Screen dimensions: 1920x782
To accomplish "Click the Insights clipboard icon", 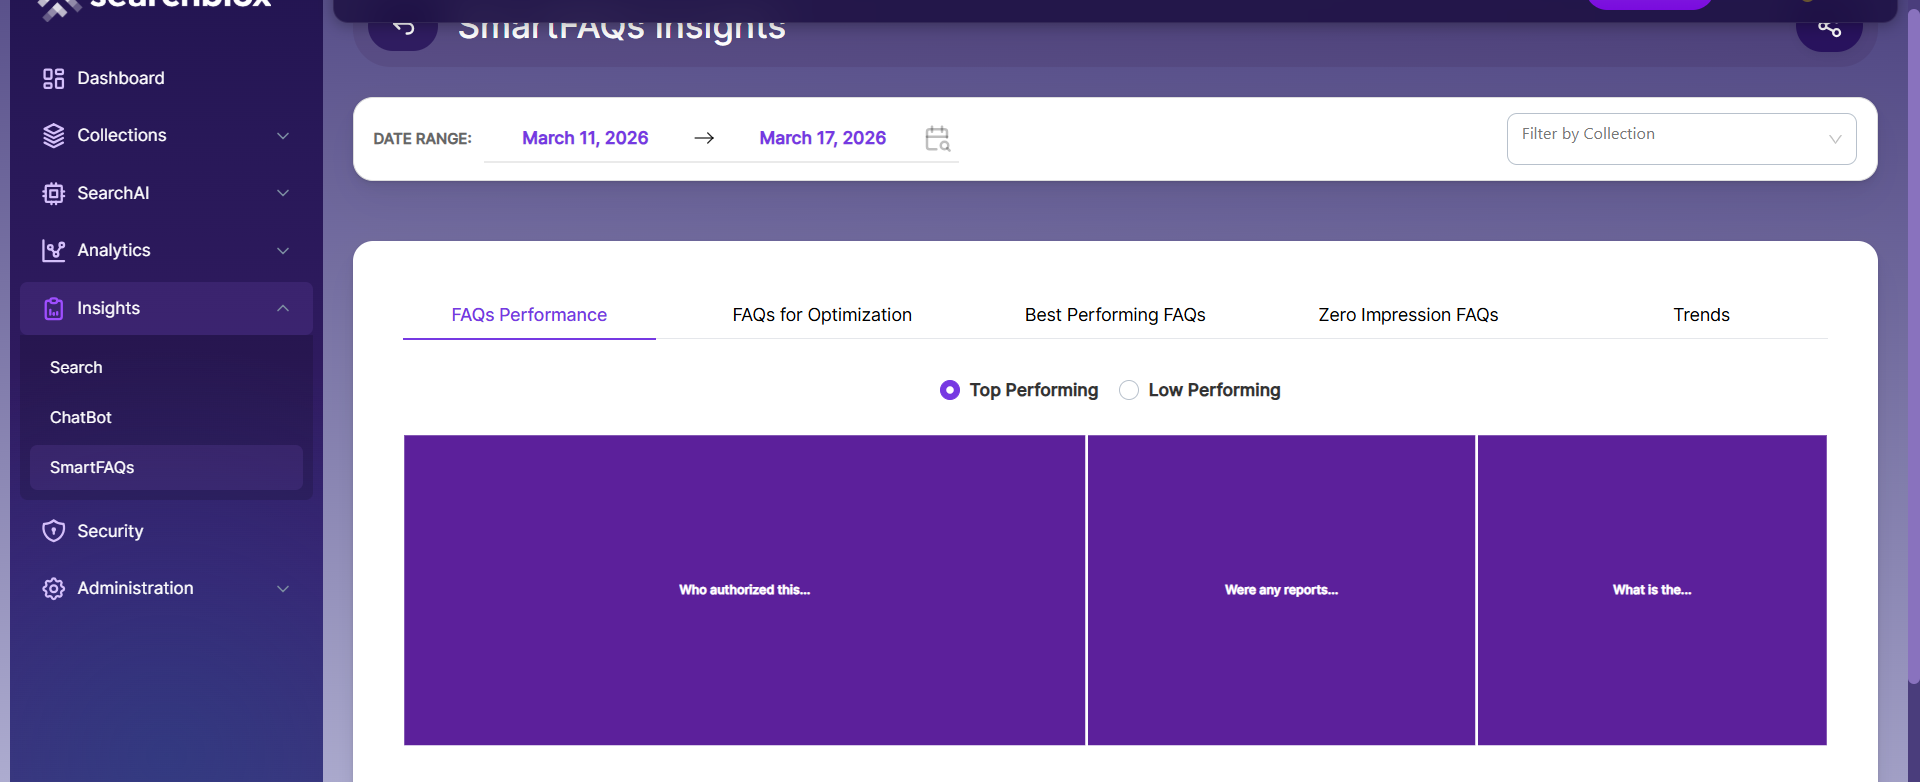I will [54, 308].
